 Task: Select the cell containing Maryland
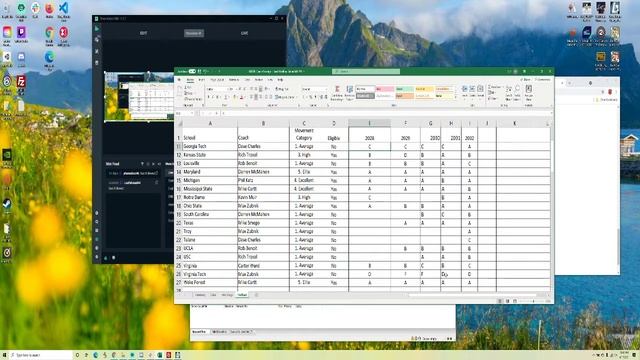210,172
